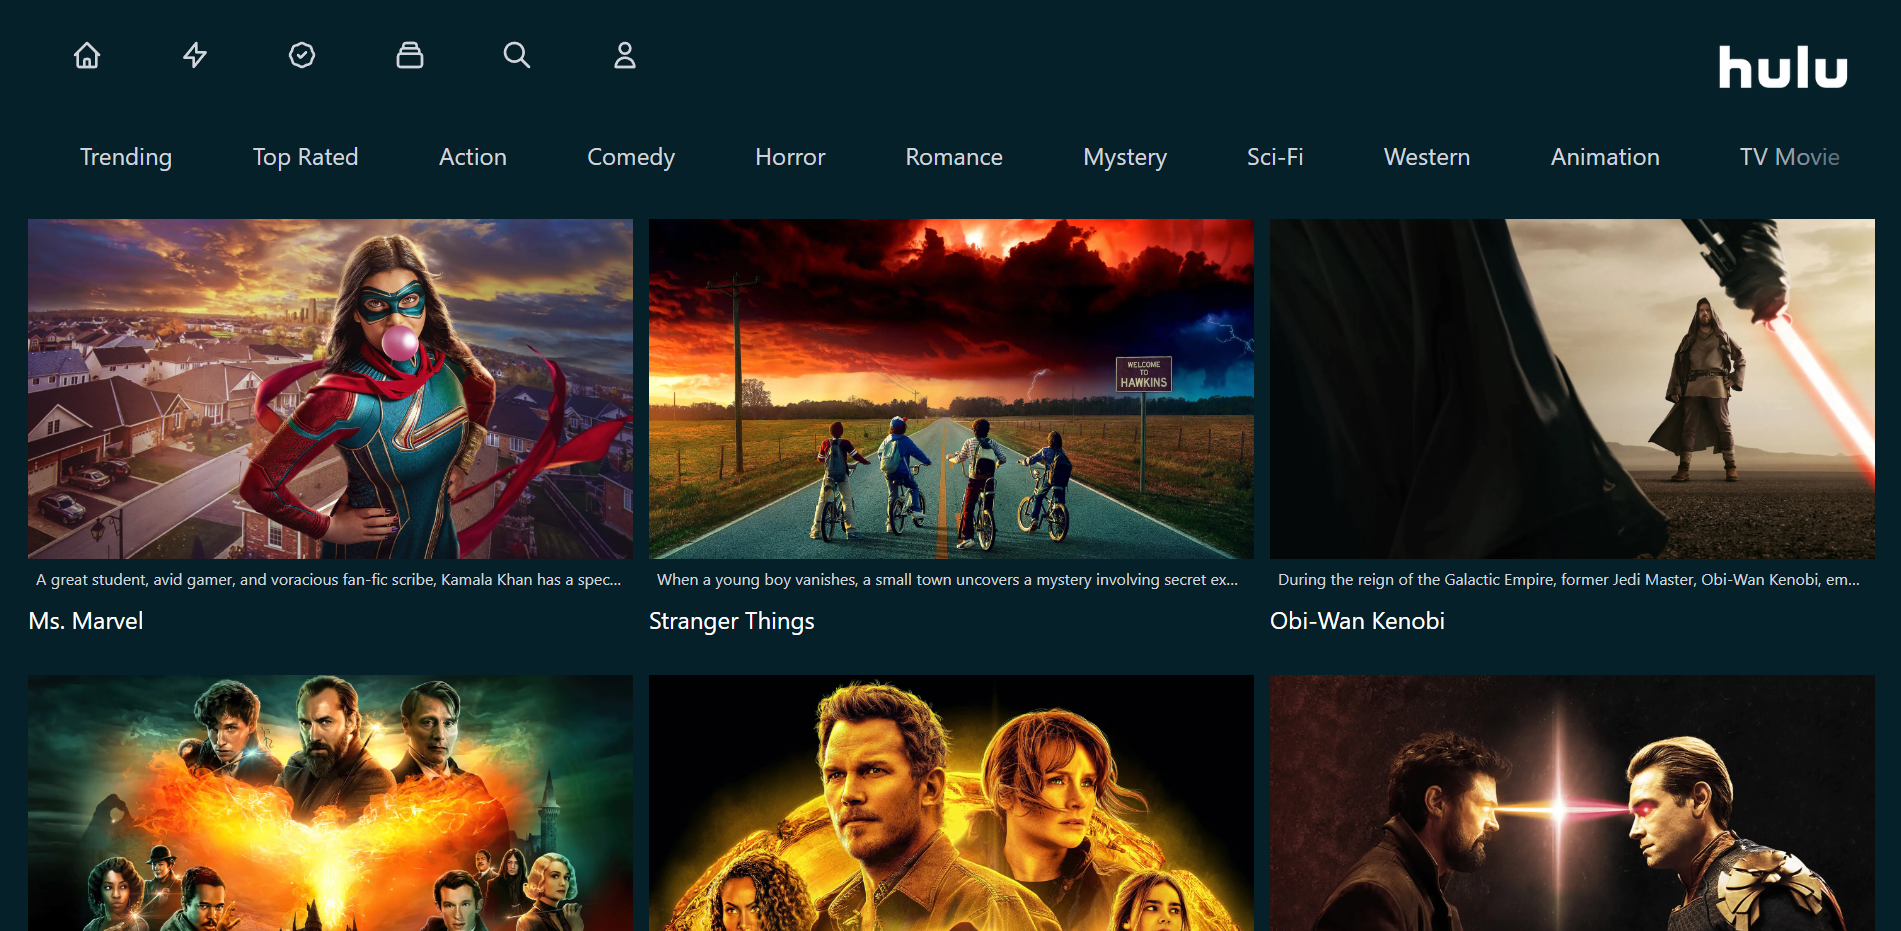The width and height of the screenshot is (1901, 931).
Task: Open the Jurassic World dinosaur poster
Action: pyautogui.click(x=951, y=803)
